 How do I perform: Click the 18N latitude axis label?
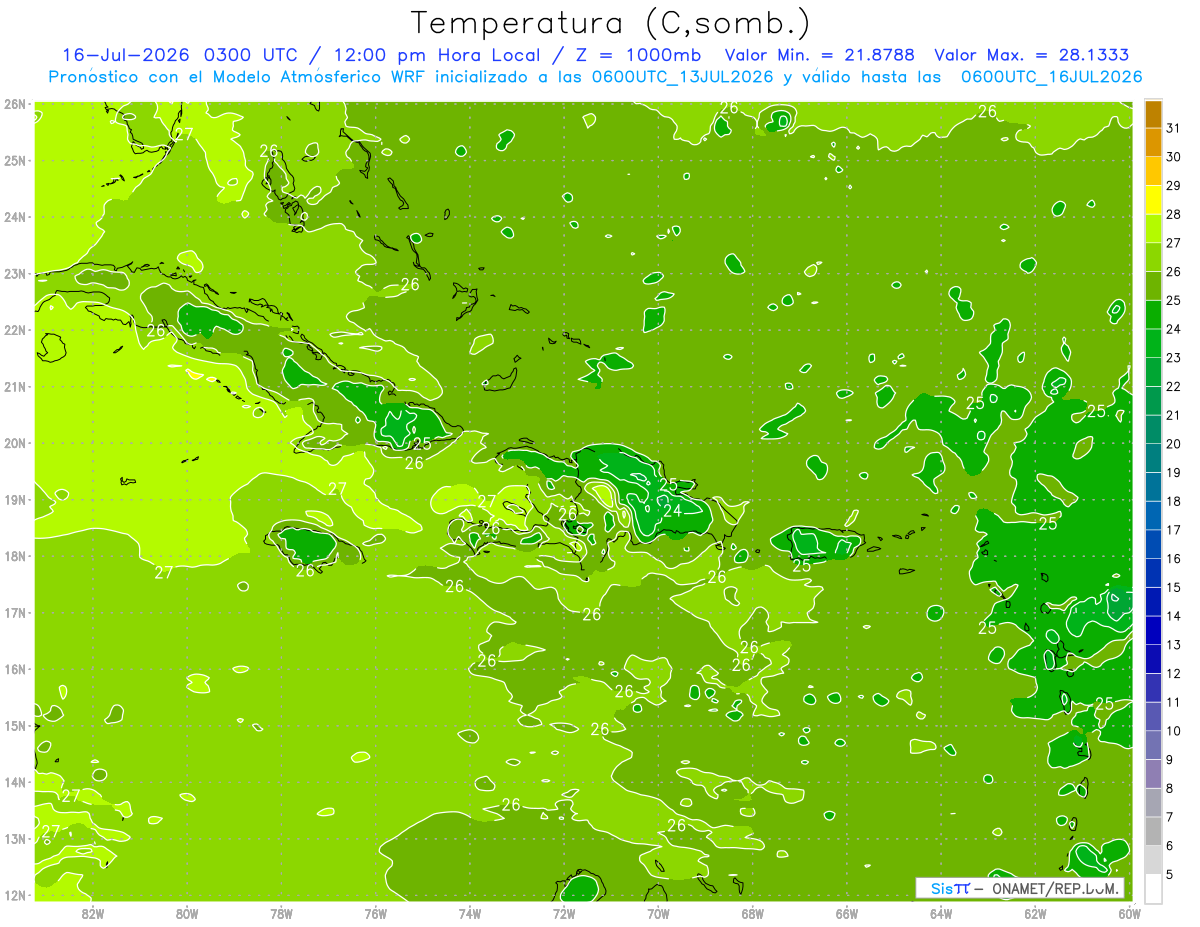coord(14,556)
